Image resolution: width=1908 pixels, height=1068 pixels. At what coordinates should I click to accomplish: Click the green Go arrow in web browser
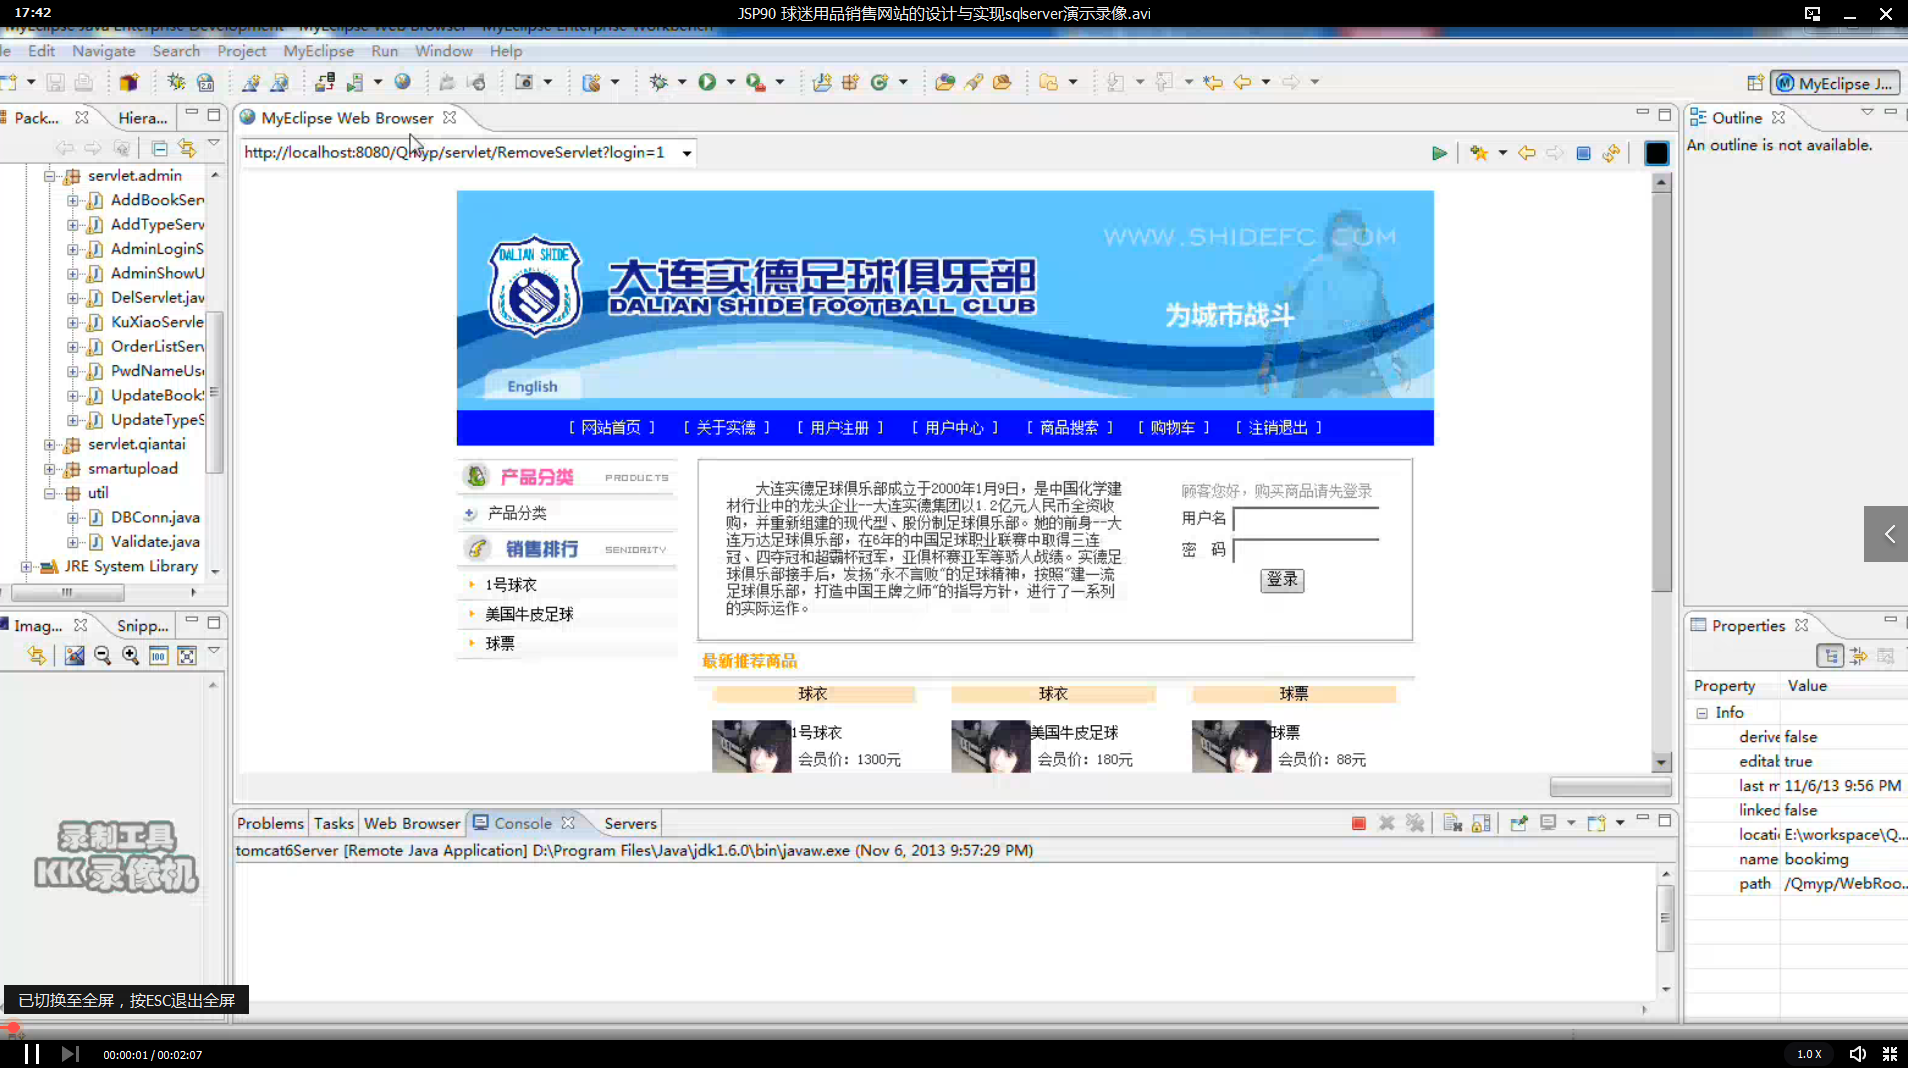[x=1439, y=153]
